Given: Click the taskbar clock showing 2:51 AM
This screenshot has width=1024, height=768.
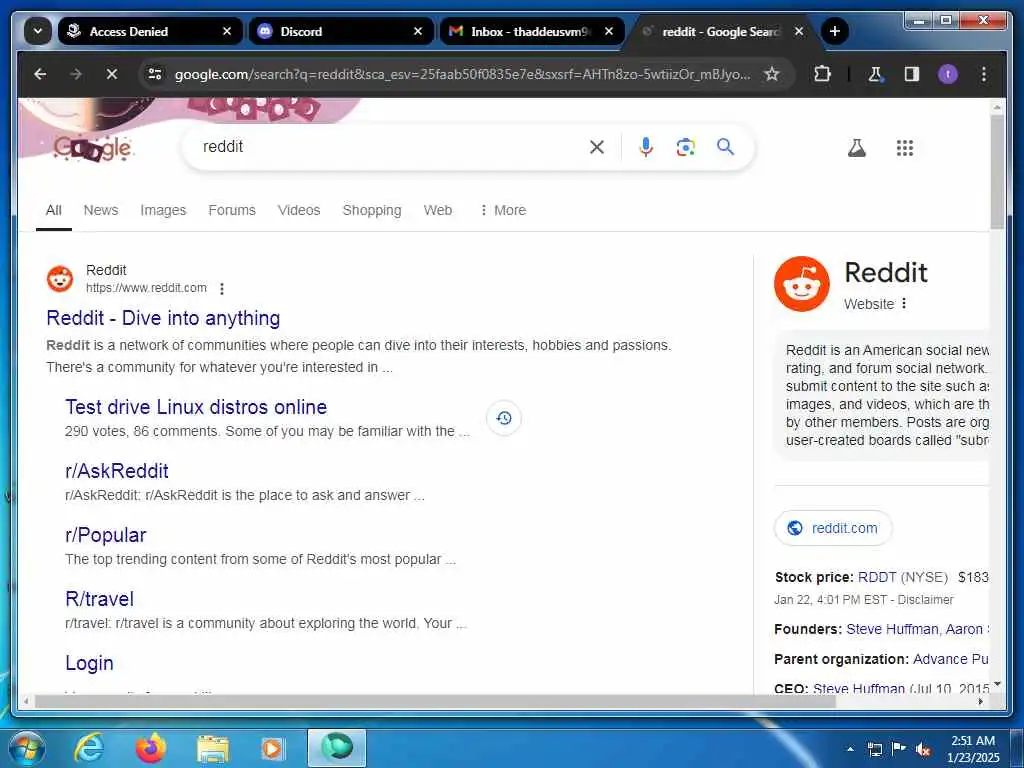Looking at the screenshot, I should (x=973, y=749).
